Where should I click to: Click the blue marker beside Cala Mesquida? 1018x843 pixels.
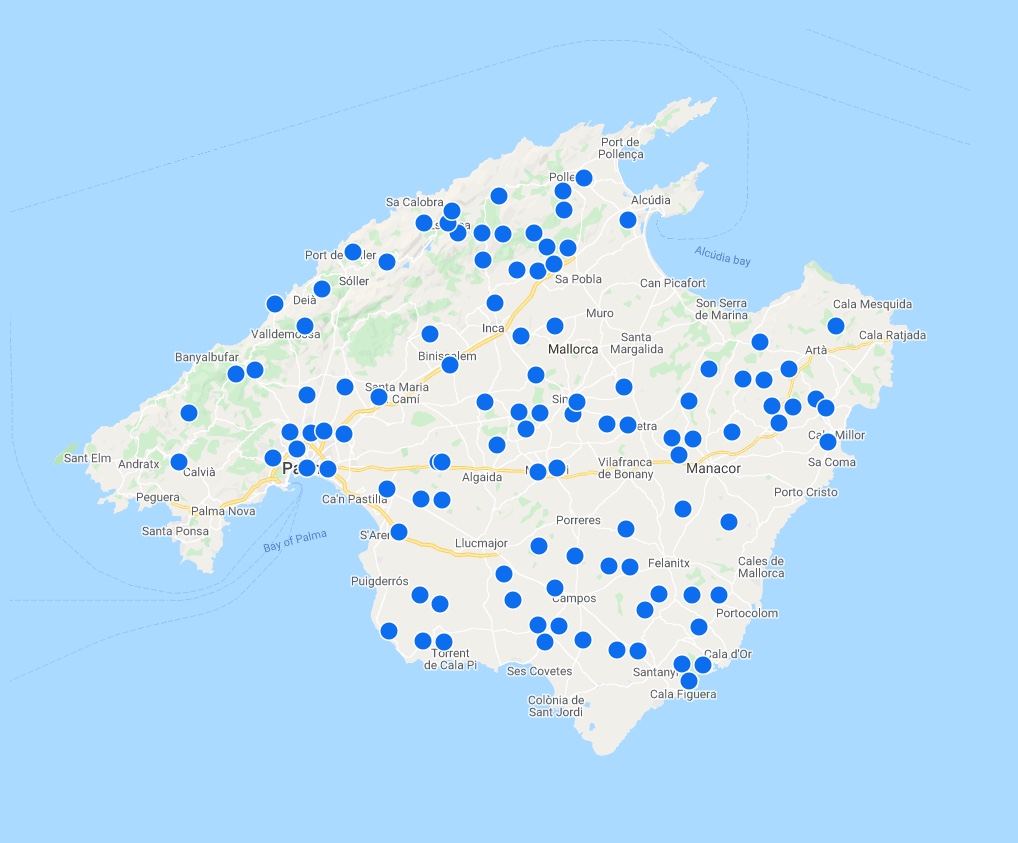[x=836, y=326]
